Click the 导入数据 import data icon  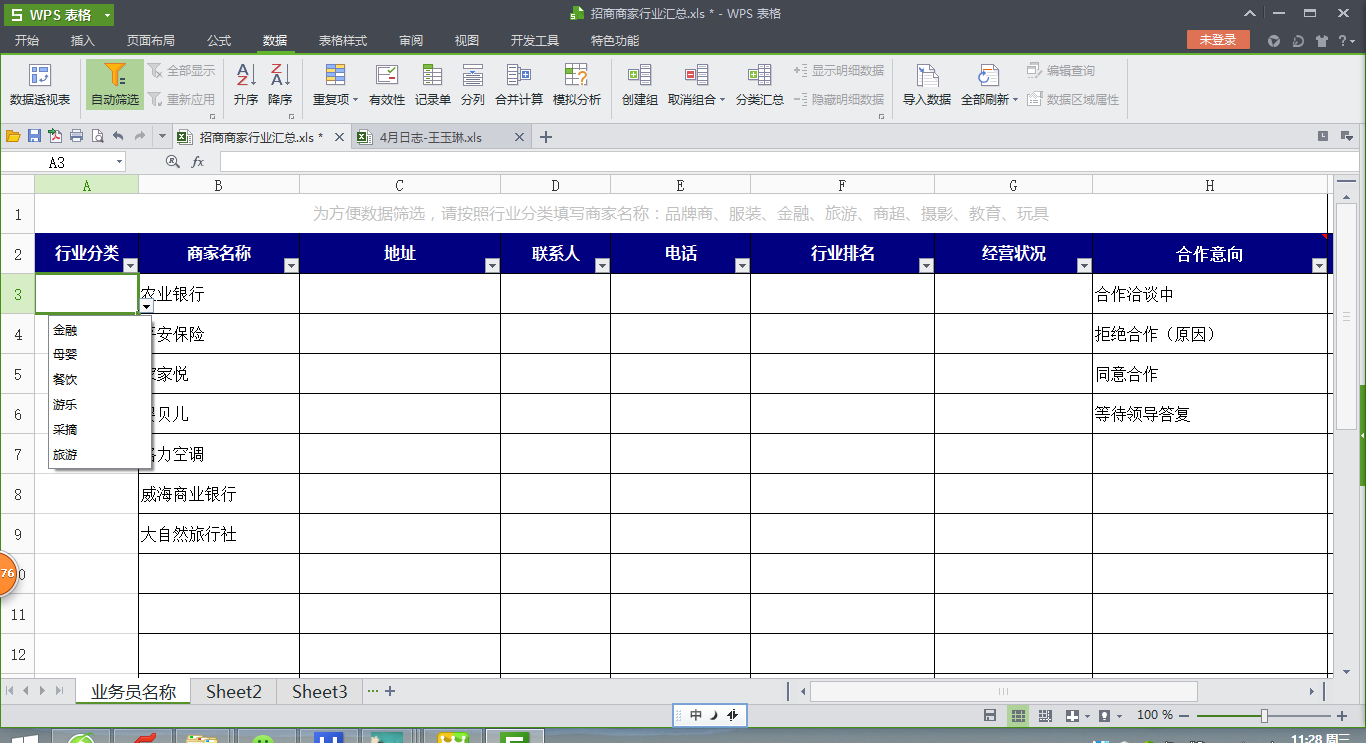click(x=927, y=84)
